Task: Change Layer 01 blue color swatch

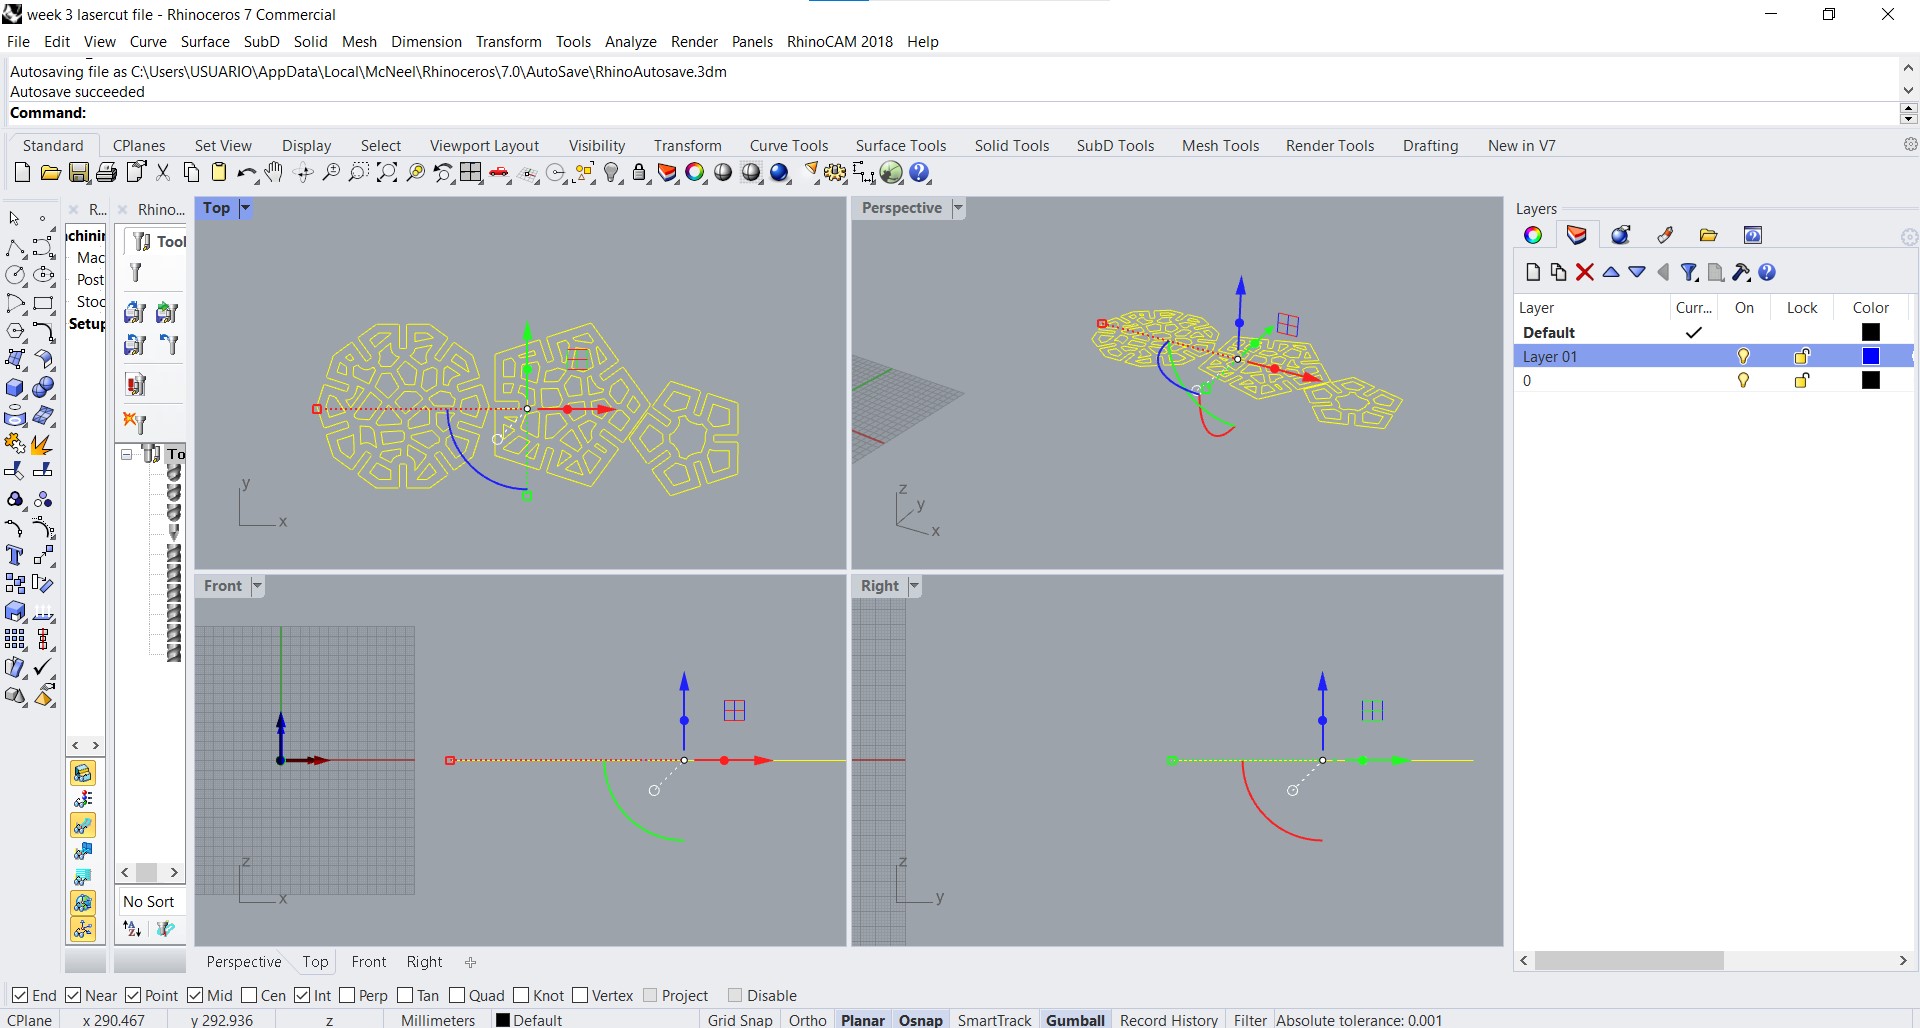Action: pos(1870,356)
